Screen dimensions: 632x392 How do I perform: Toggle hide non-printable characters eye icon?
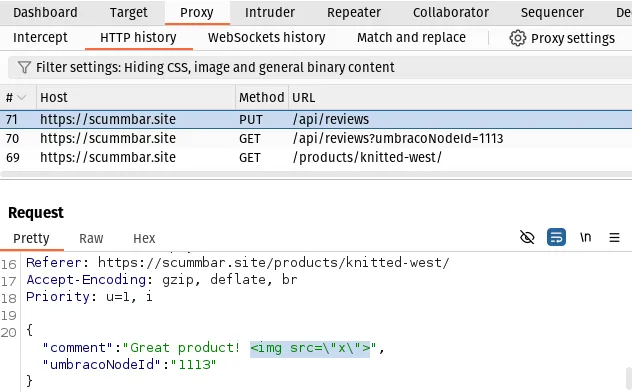coord(527,237)
